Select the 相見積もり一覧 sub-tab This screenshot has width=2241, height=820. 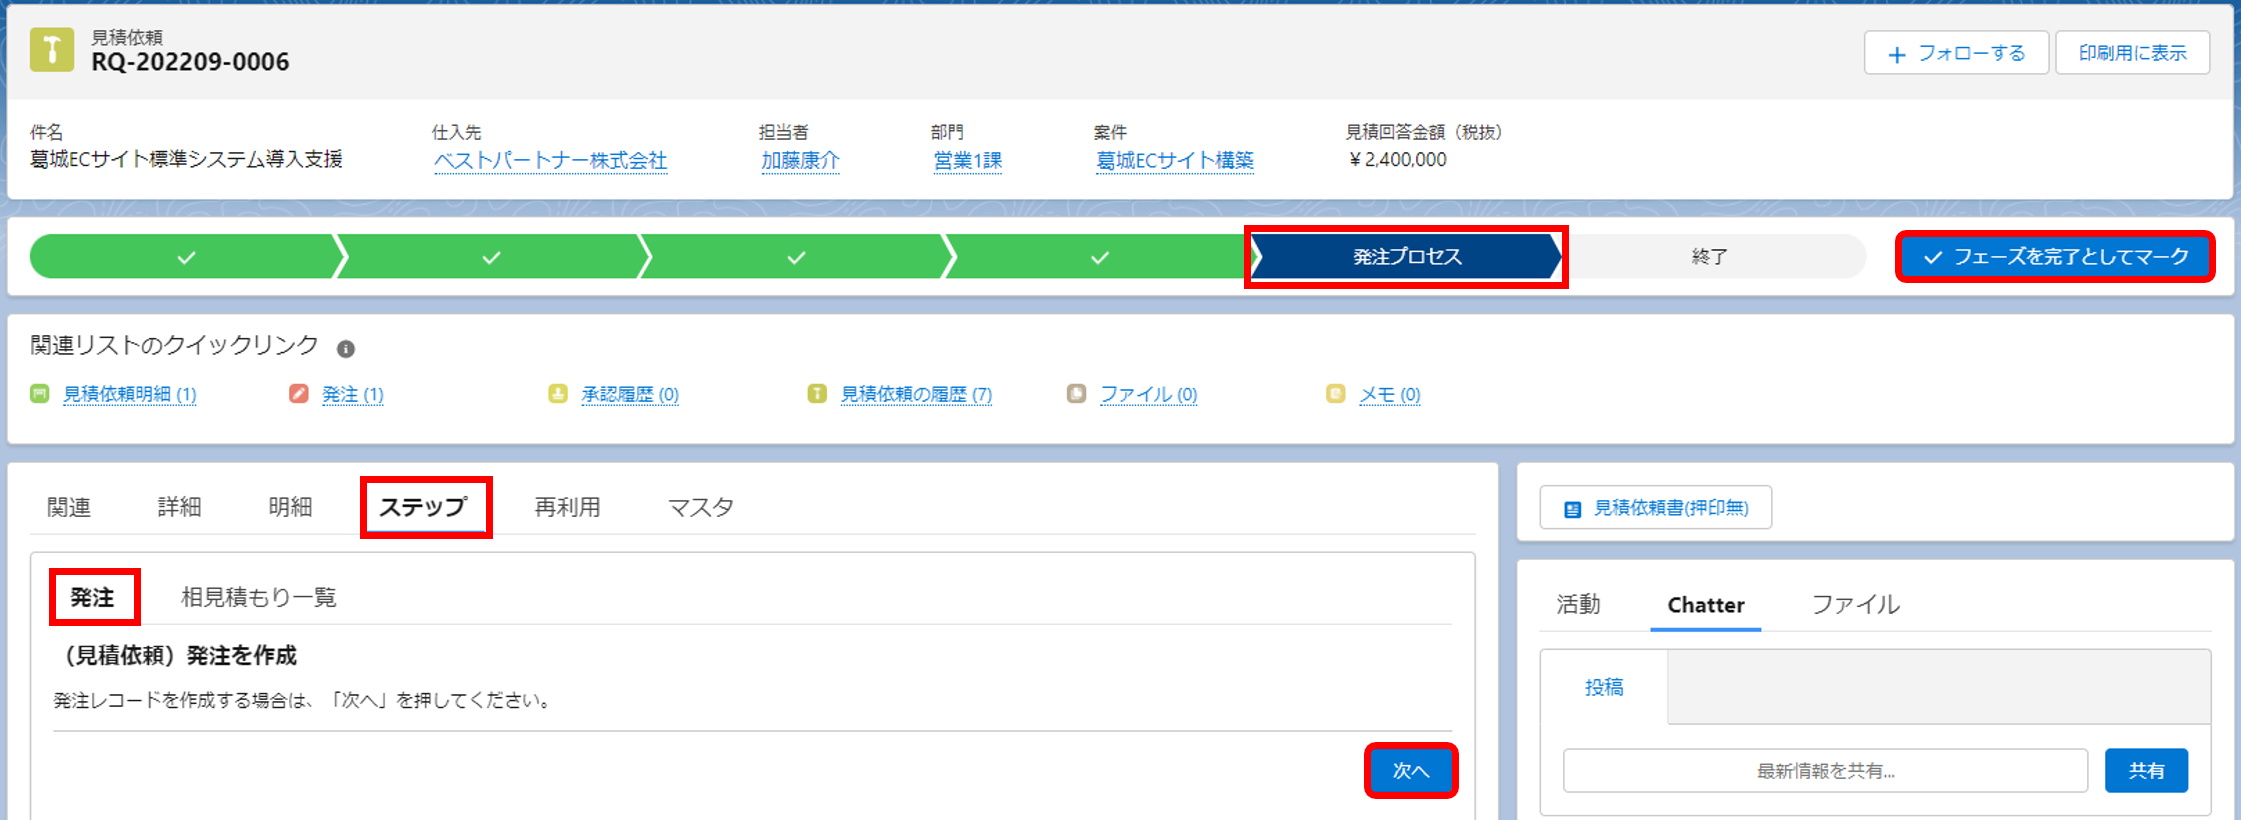pyautogui.click(x=259, y=597)
